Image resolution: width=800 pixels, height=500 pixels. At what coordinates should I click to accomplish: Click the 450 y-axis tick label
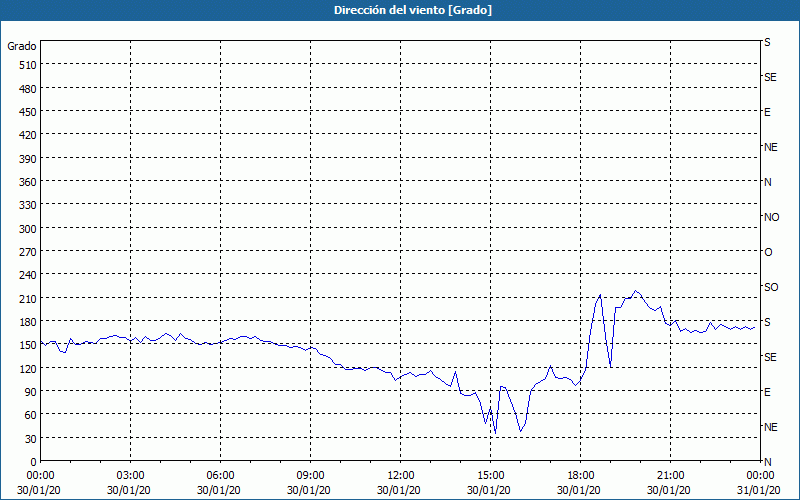tap(28, 112)
